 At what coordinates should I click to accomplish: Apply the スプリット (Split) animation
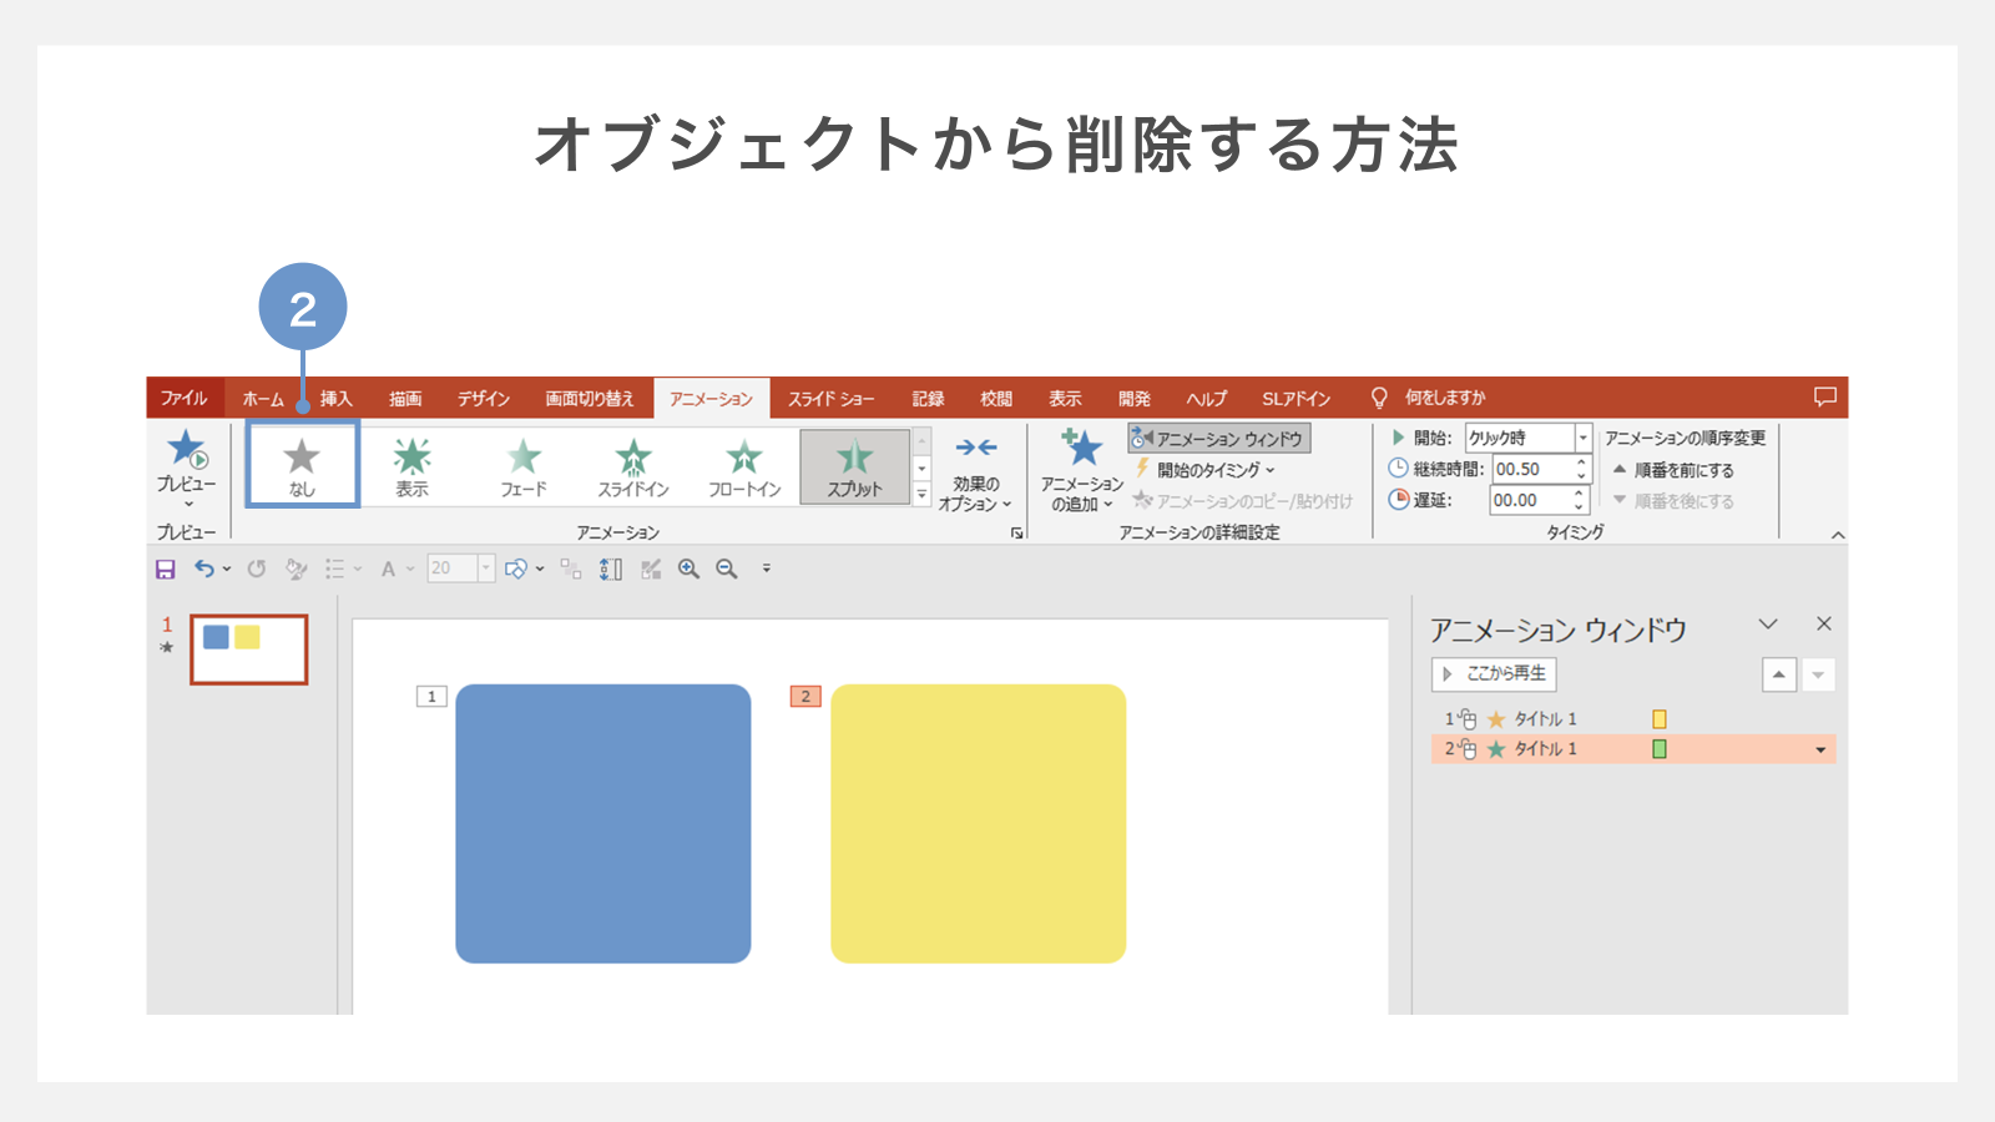click(854, 467)
